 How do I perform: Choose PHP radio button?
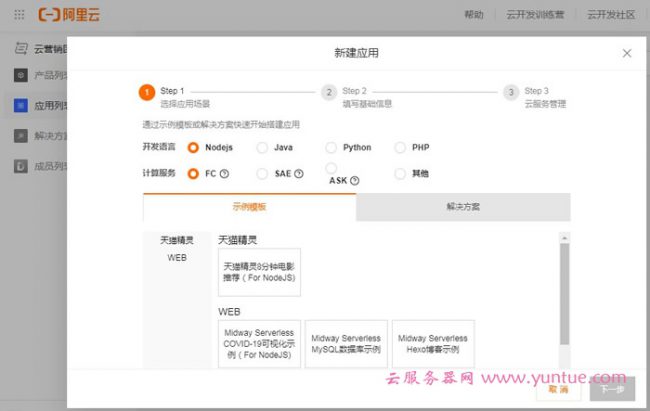tap(400, 147)
